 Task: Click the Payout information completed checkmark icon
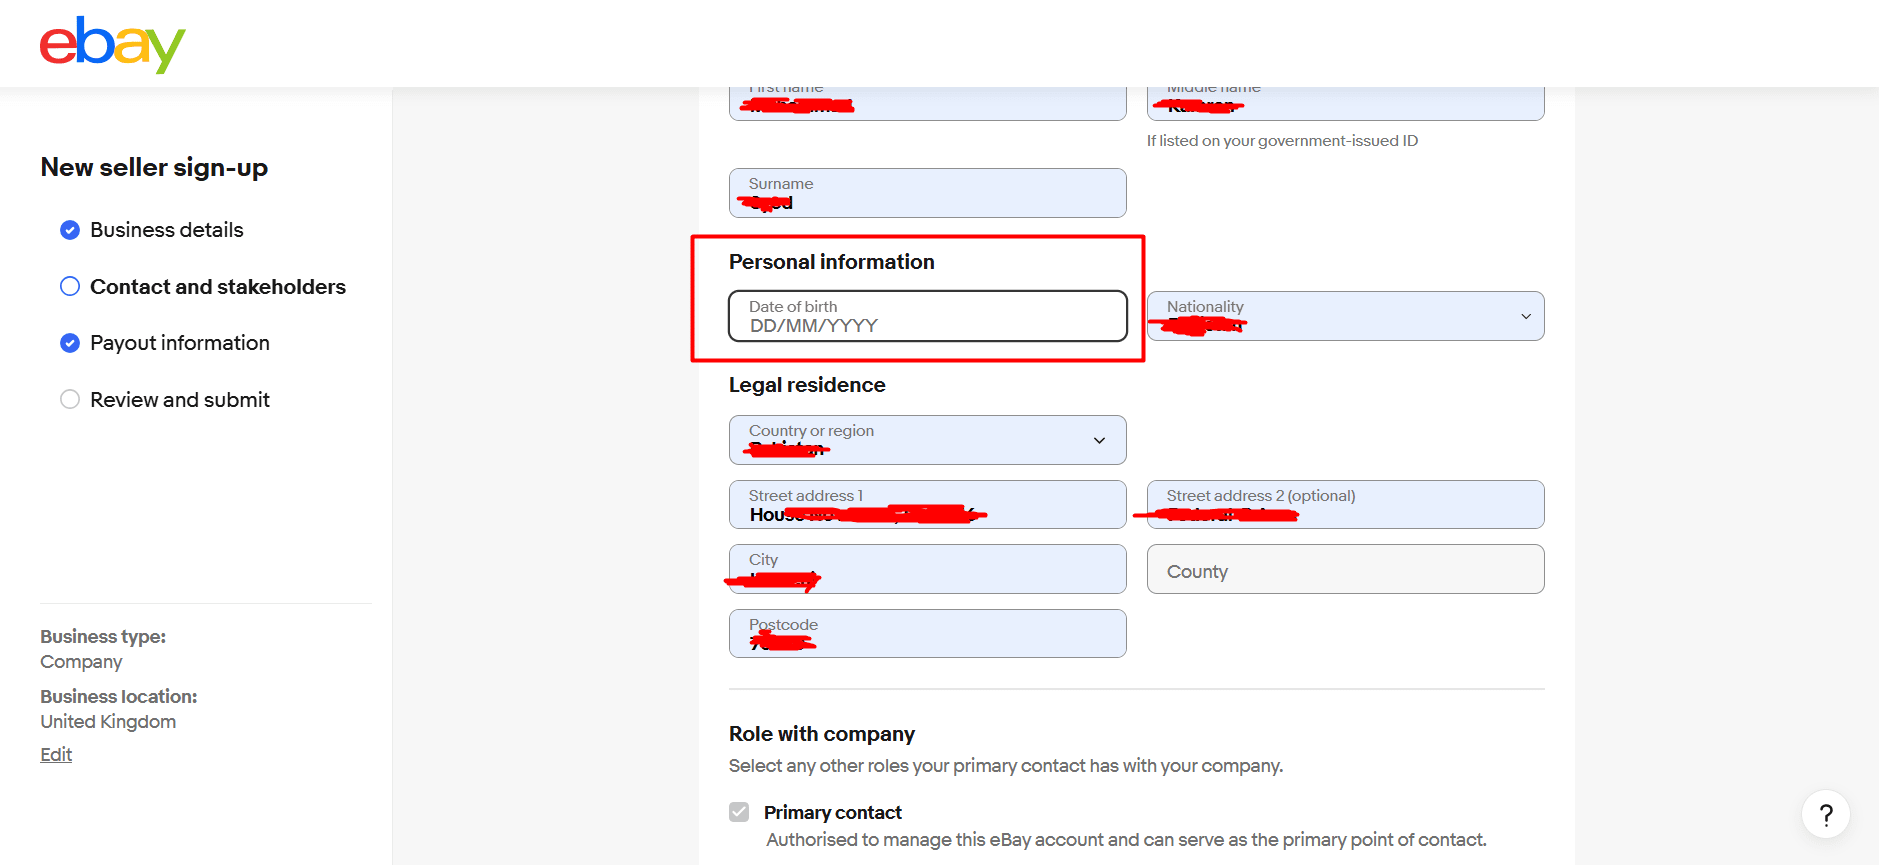coord(70,343)
